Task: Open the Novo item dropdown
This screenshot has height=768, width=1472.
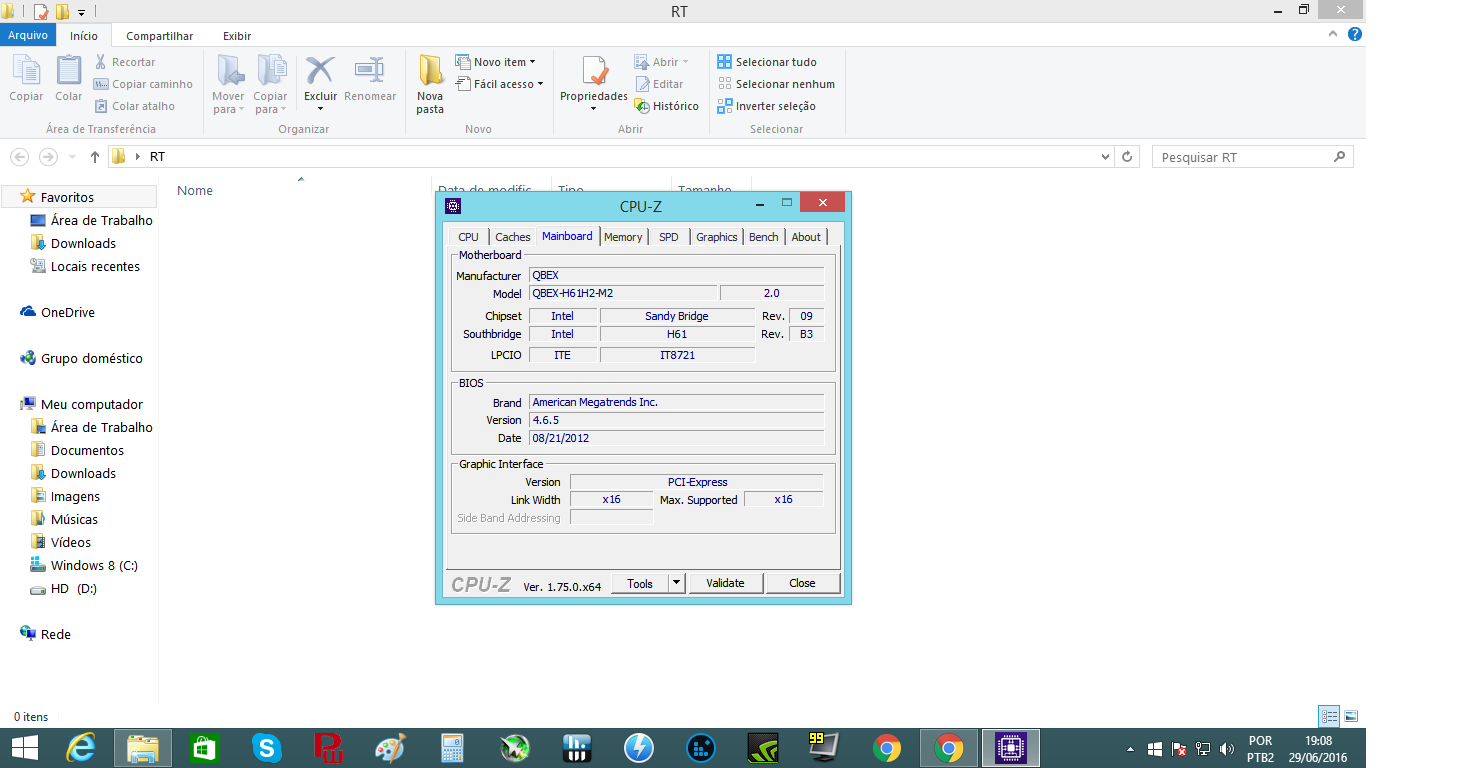Action: (x=496, y=62)
